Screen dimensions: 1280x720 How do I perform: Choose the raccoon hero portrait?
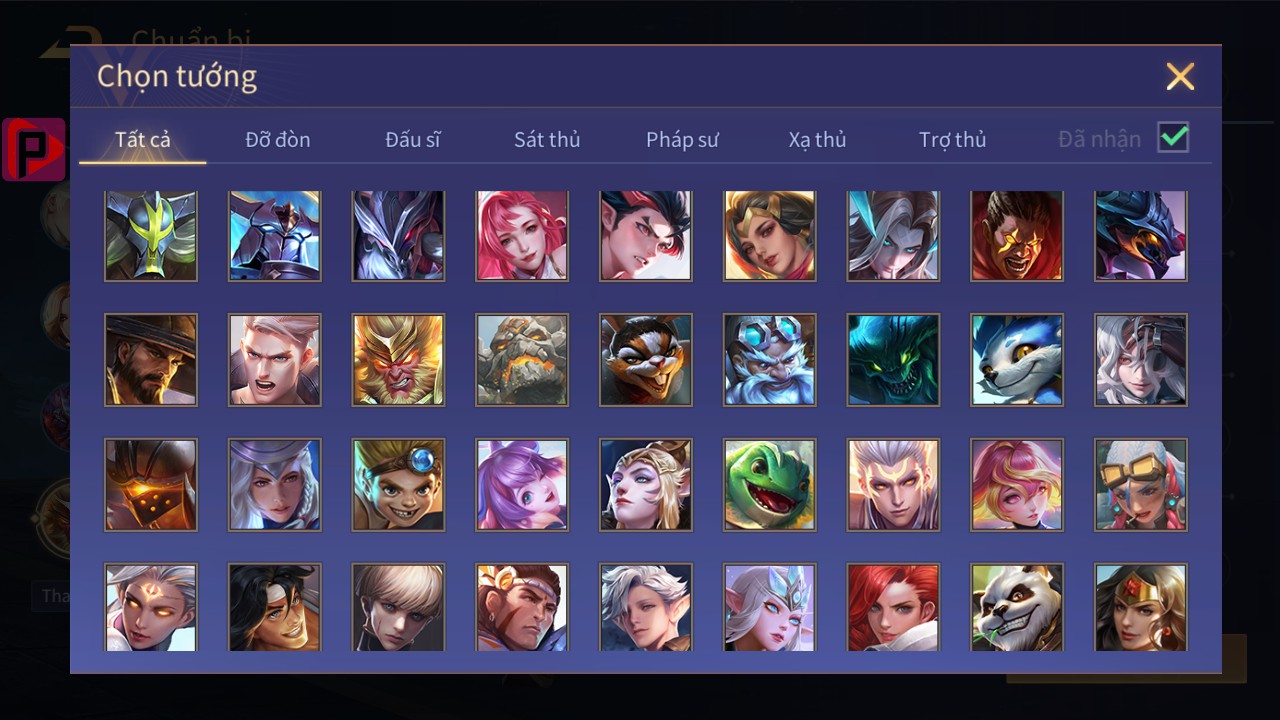click(646, 360)
